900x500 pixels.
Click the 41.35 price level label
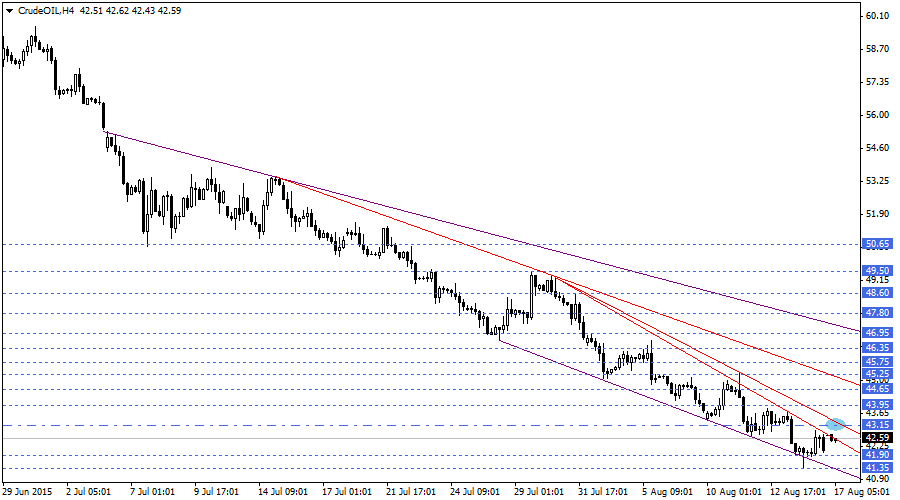click(877, 468)
